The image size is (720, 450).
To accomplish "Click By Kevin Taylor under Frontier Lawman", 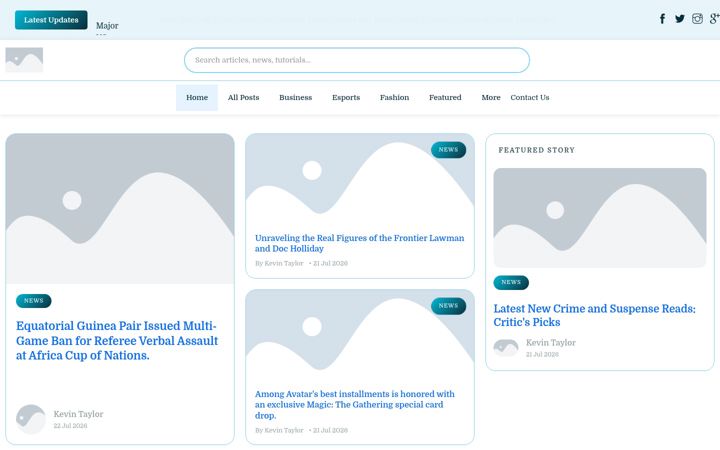I will tap(279, 264).
